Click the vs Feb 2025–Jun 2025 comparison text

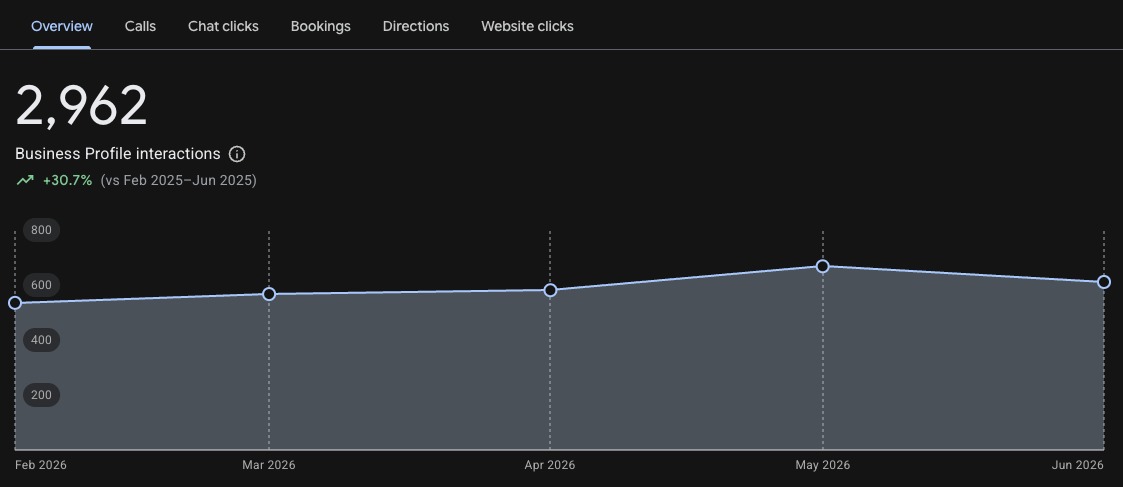[x=178, y=180]
